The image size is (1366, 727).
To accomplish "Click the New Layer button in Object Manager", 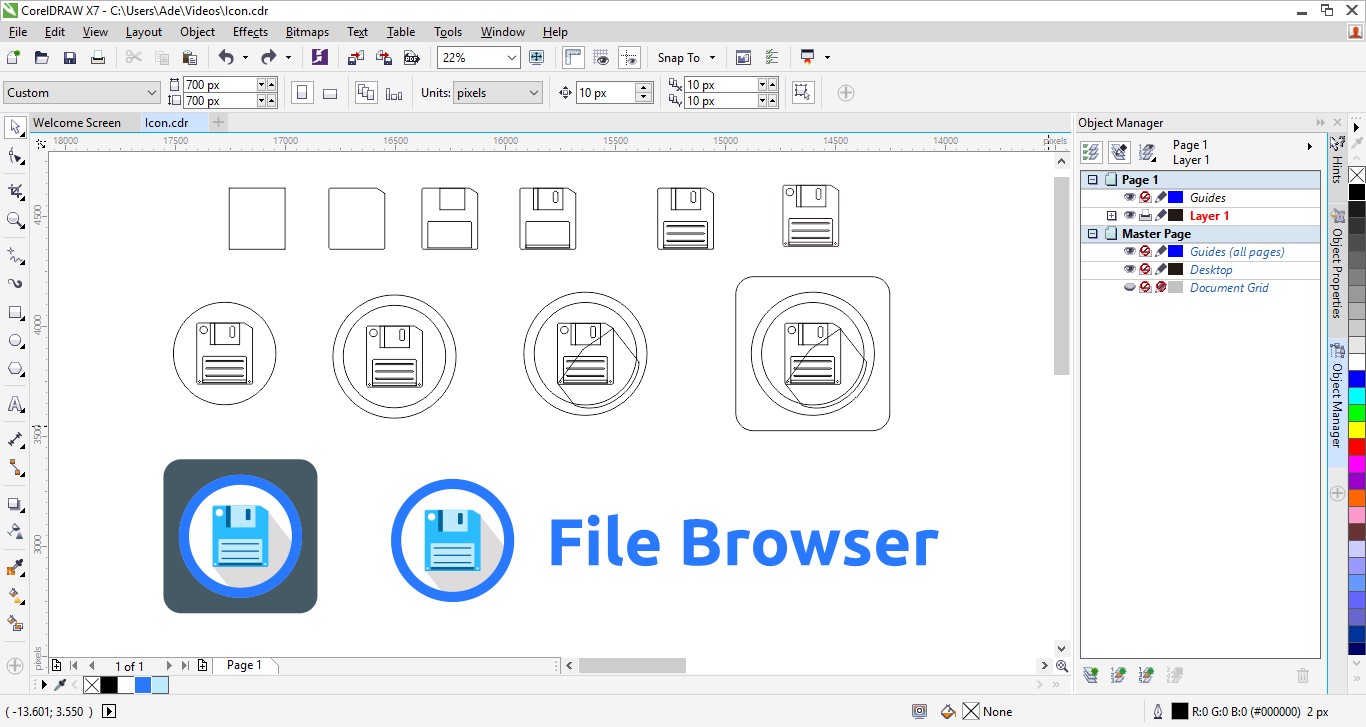I will 1090,676.
